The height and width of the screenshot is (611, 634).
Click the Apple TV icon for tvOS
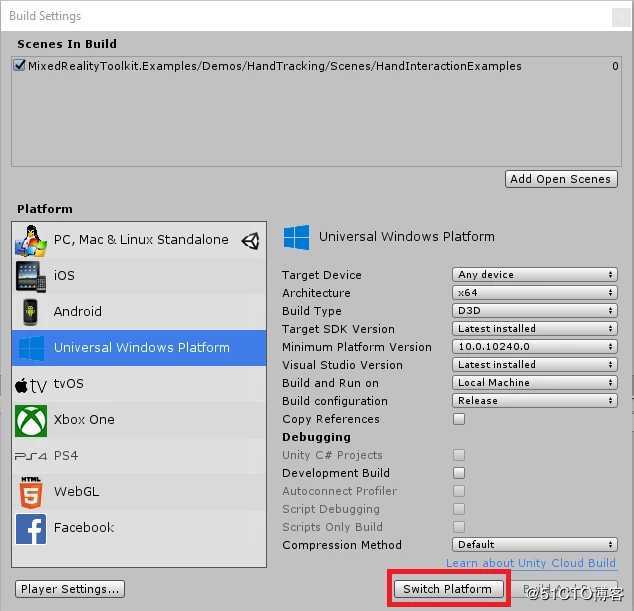[31, 385]
